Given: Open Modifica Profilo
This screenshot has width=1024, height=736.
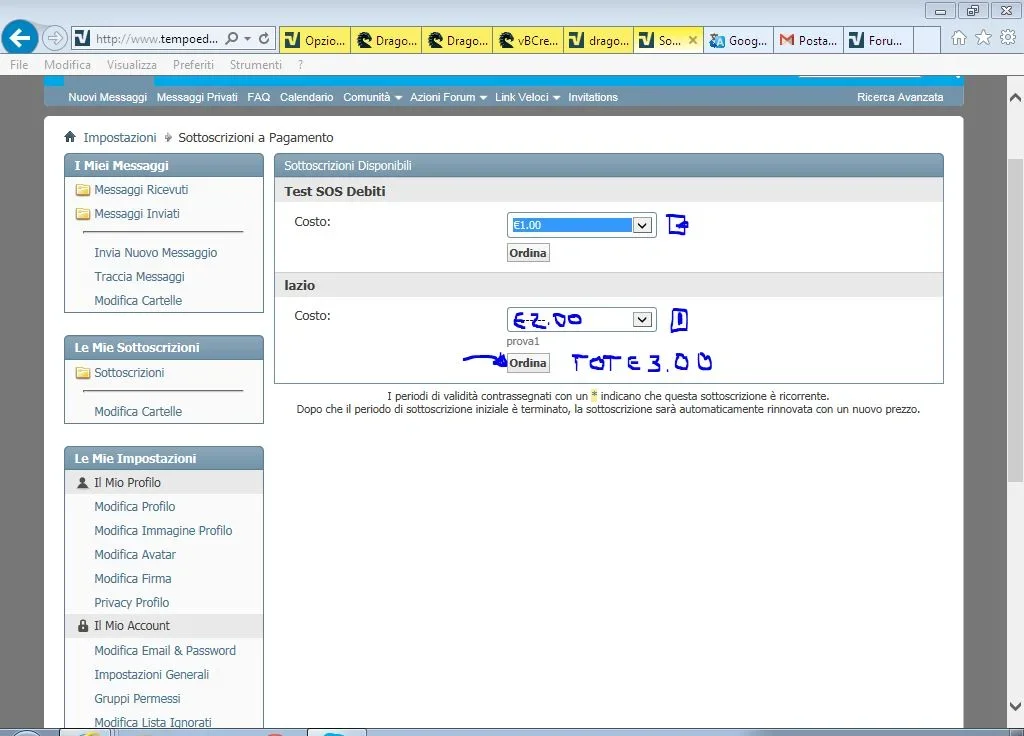Looking at the screenshot, I should coord(135,507).
